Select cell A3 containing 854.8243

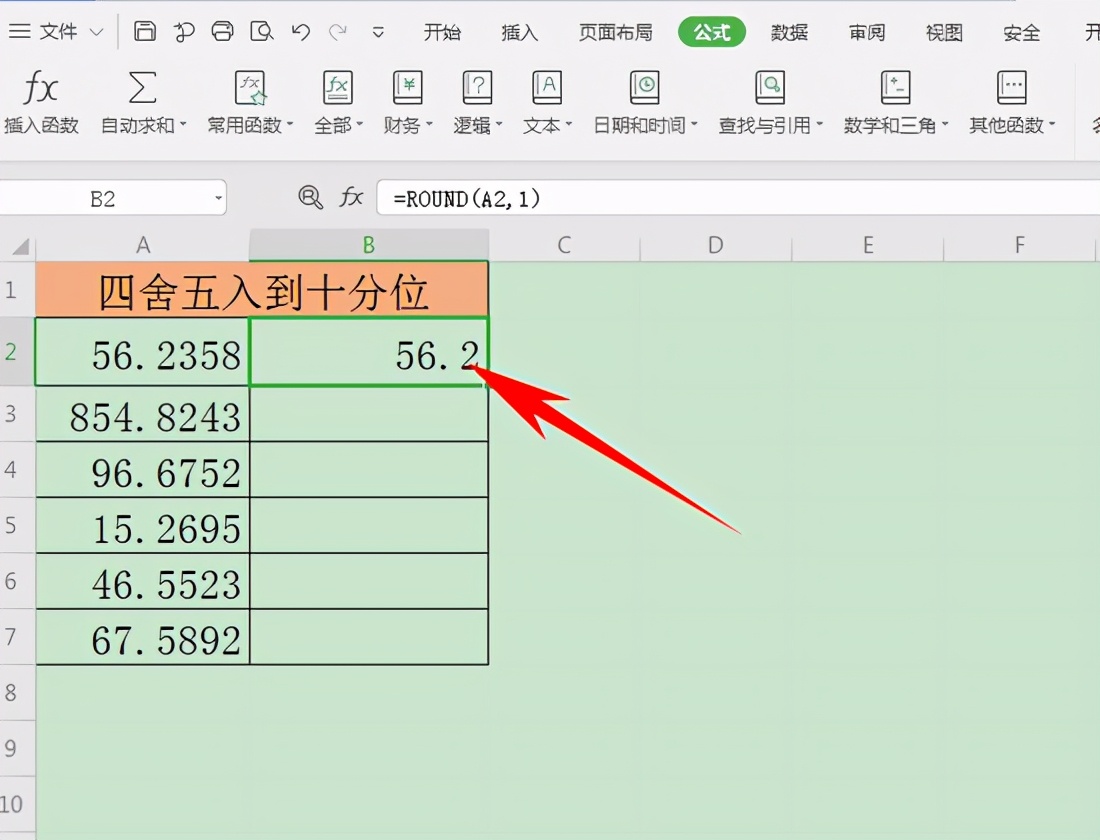point(143,415)
